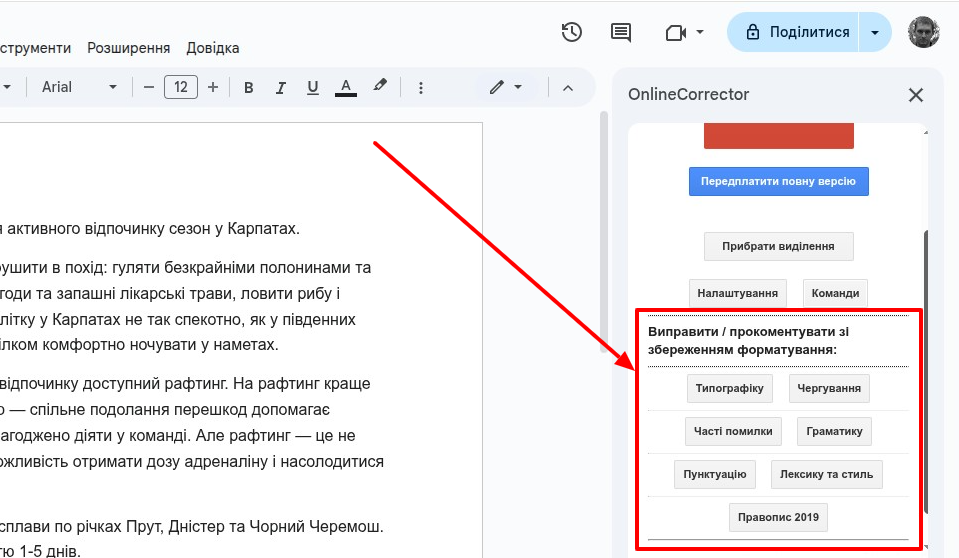Click the document vertical scrollbar
Screen dimensions: 959x558
604,232
